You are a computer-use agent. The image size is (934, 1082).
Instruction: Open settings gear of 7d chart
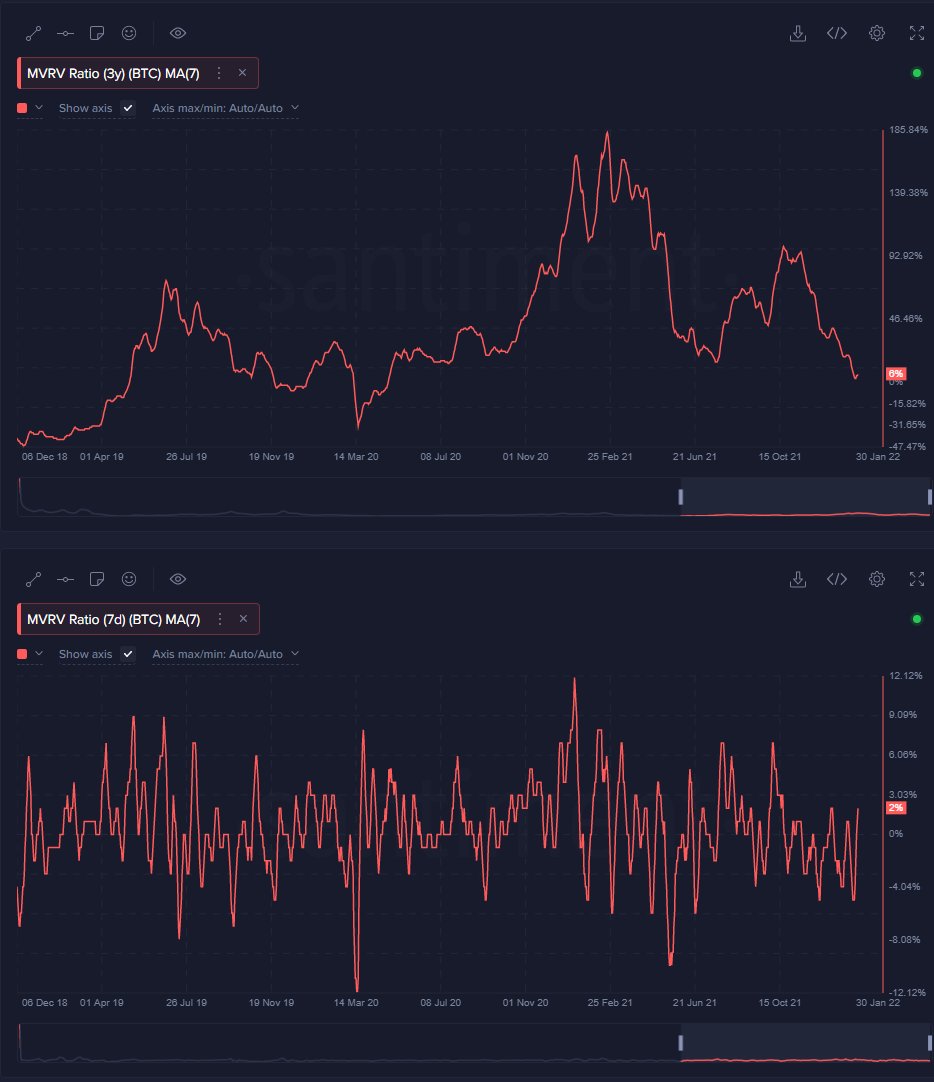[877, 579]
